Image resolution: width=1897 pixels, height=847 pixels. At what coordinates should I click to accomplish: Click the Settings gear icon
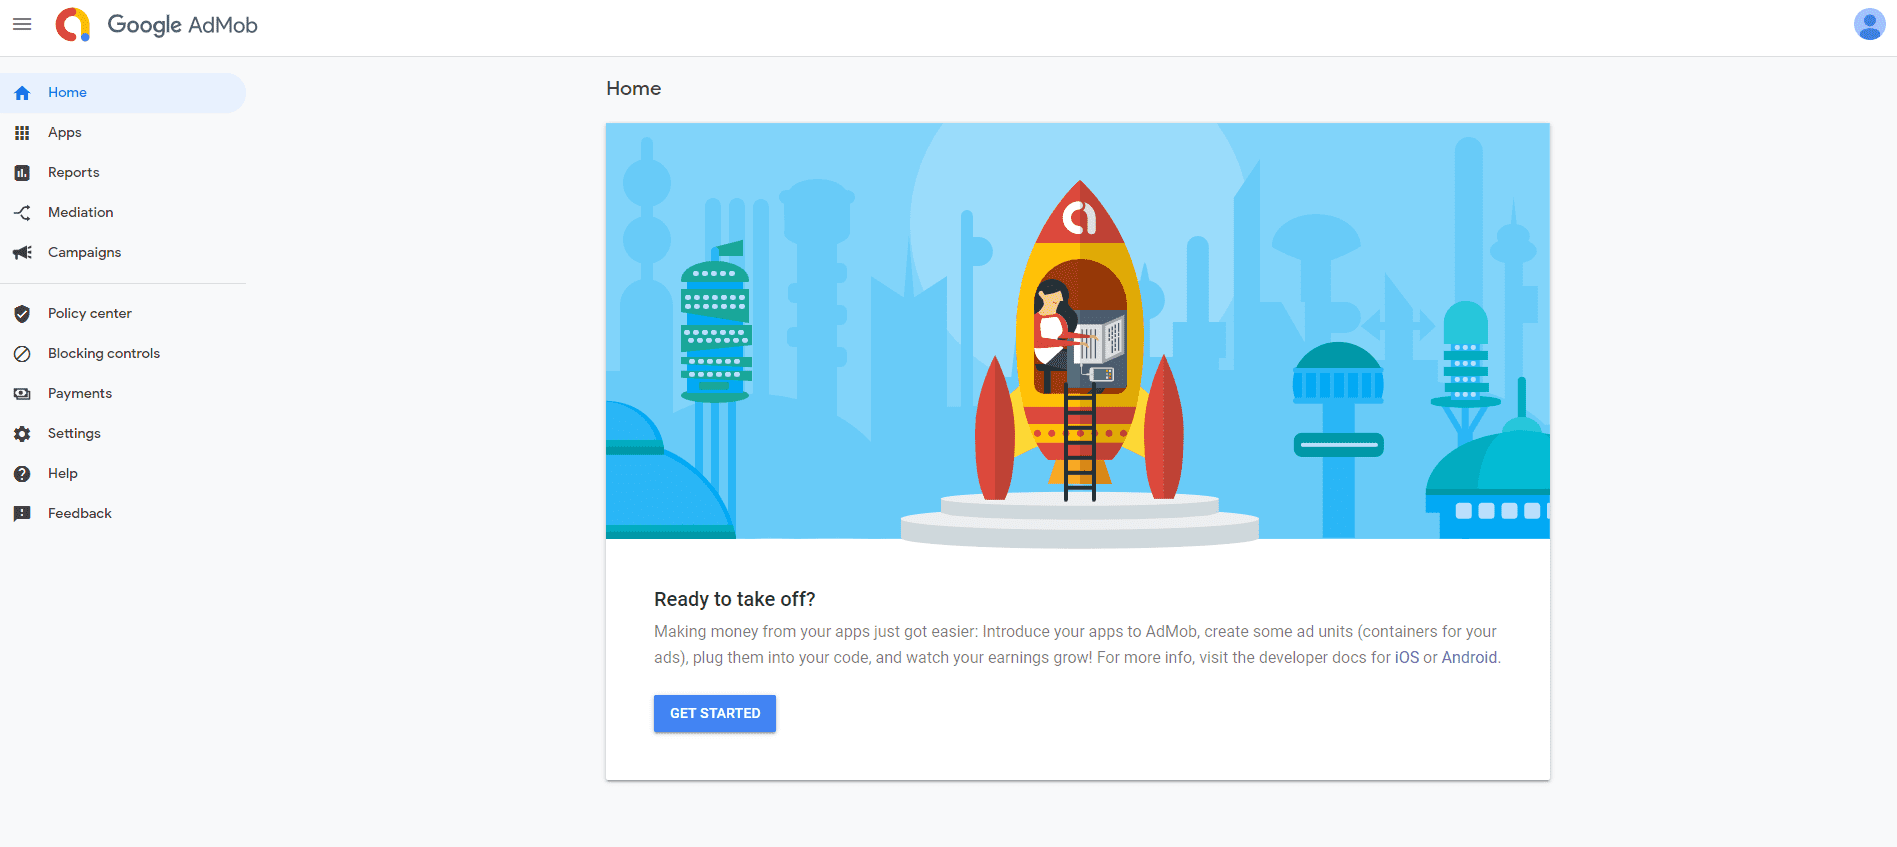tap(22, 434)
